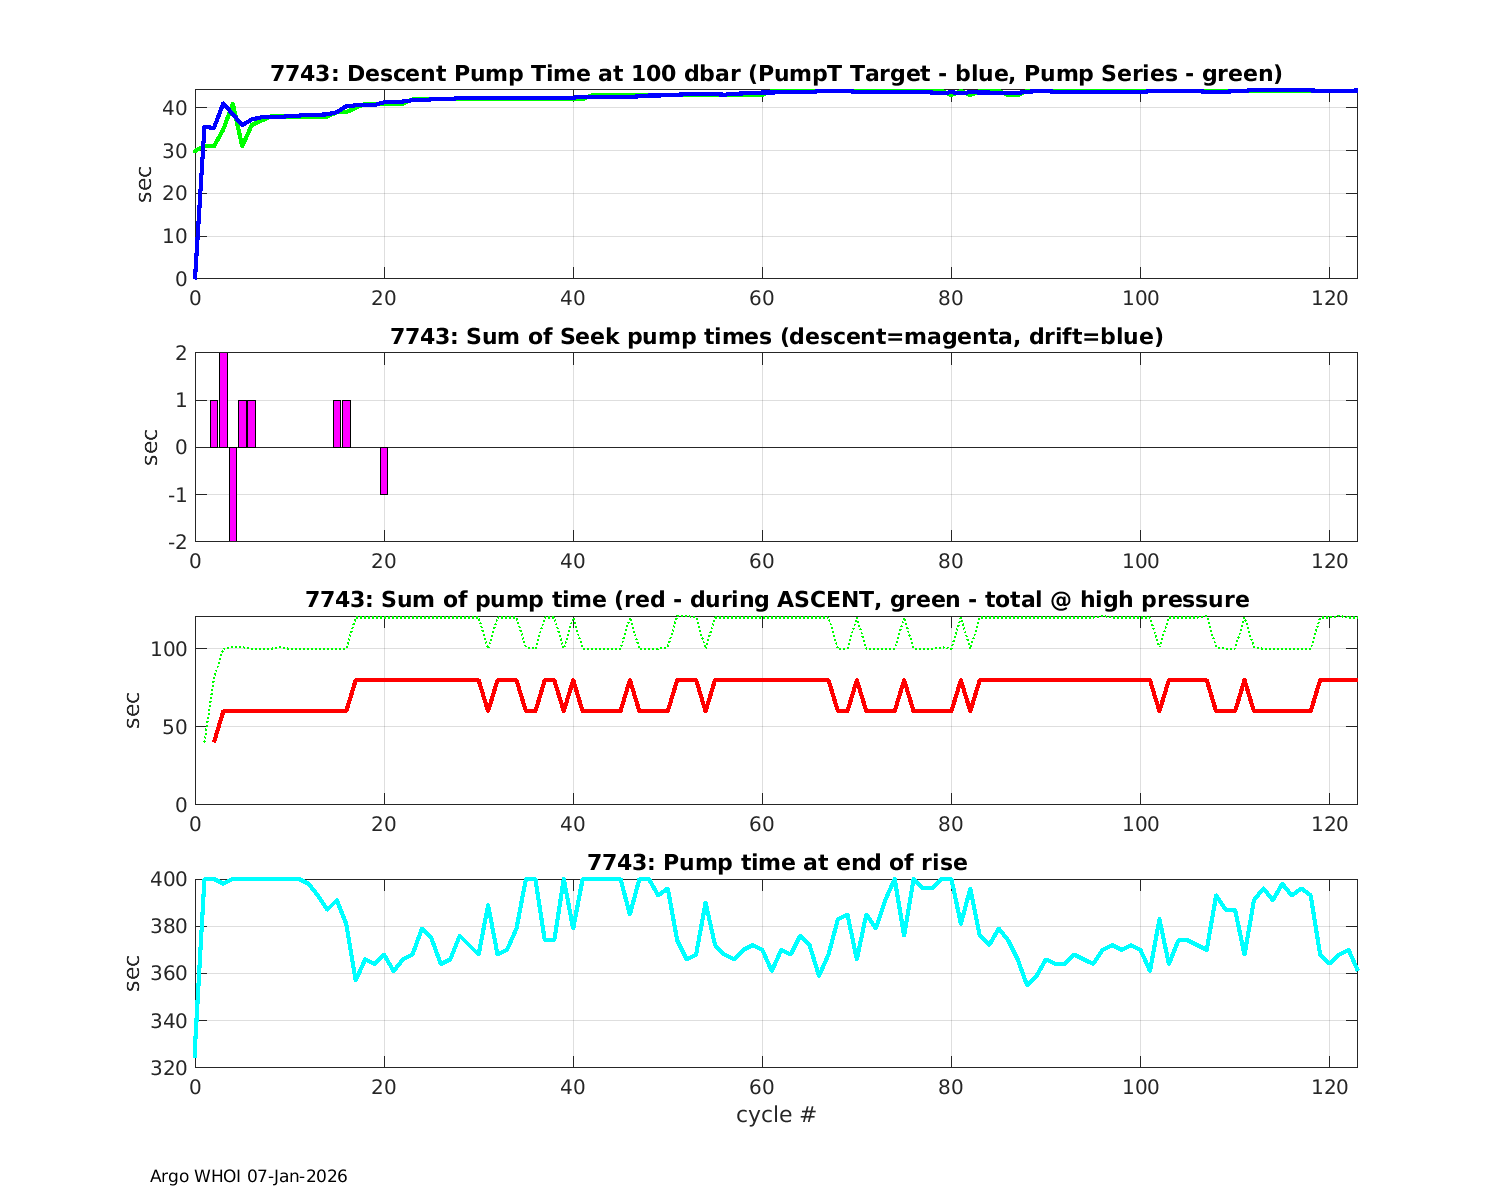Click the Sum of Seek pump times title
The width and height of the screenshot is (1500, 1200).
point(776,337)
